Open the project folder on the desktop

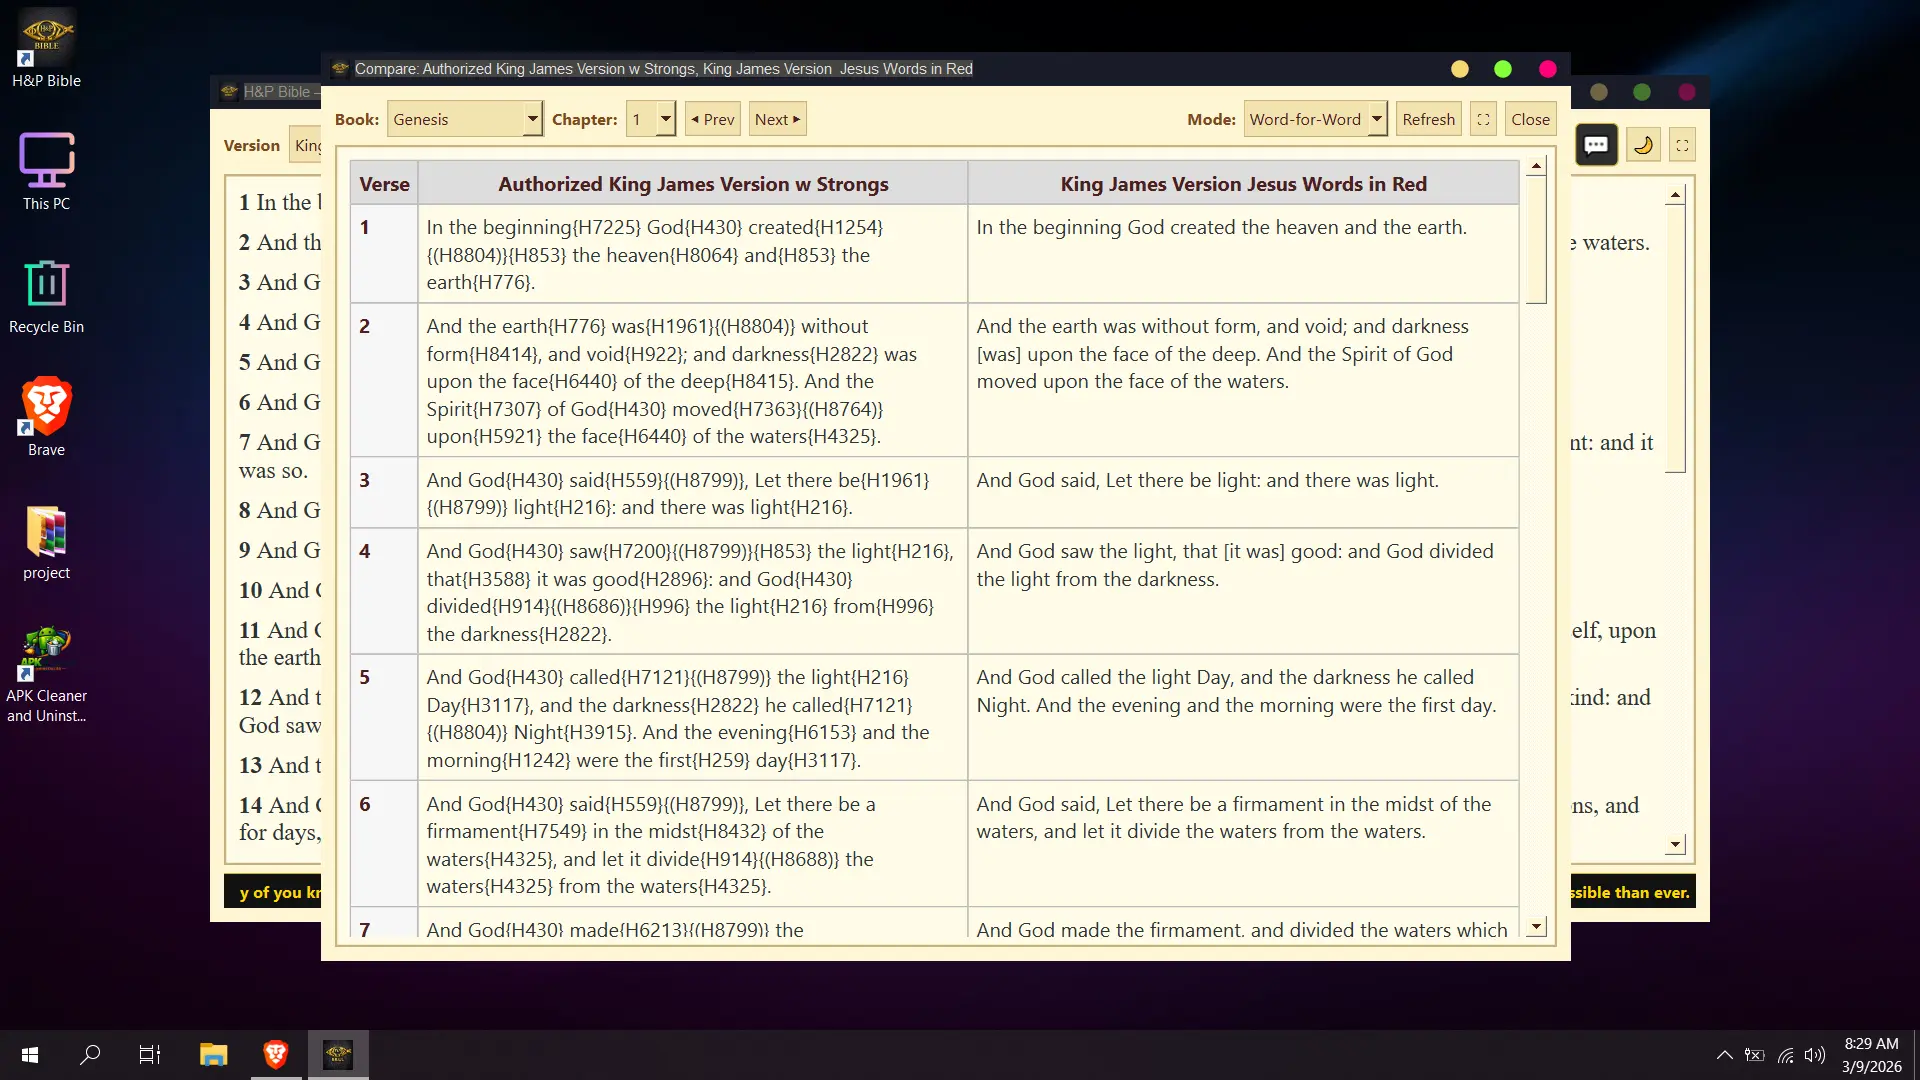coord(46,542)
